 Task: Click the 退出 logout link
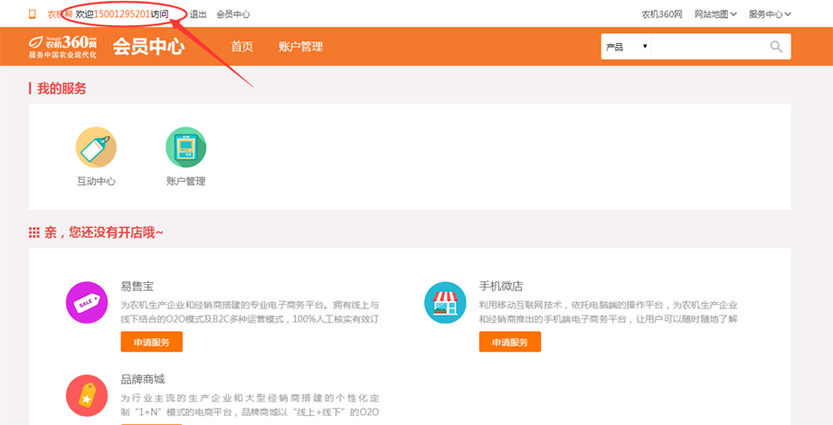pyautogui.click(x=198, y=14)
